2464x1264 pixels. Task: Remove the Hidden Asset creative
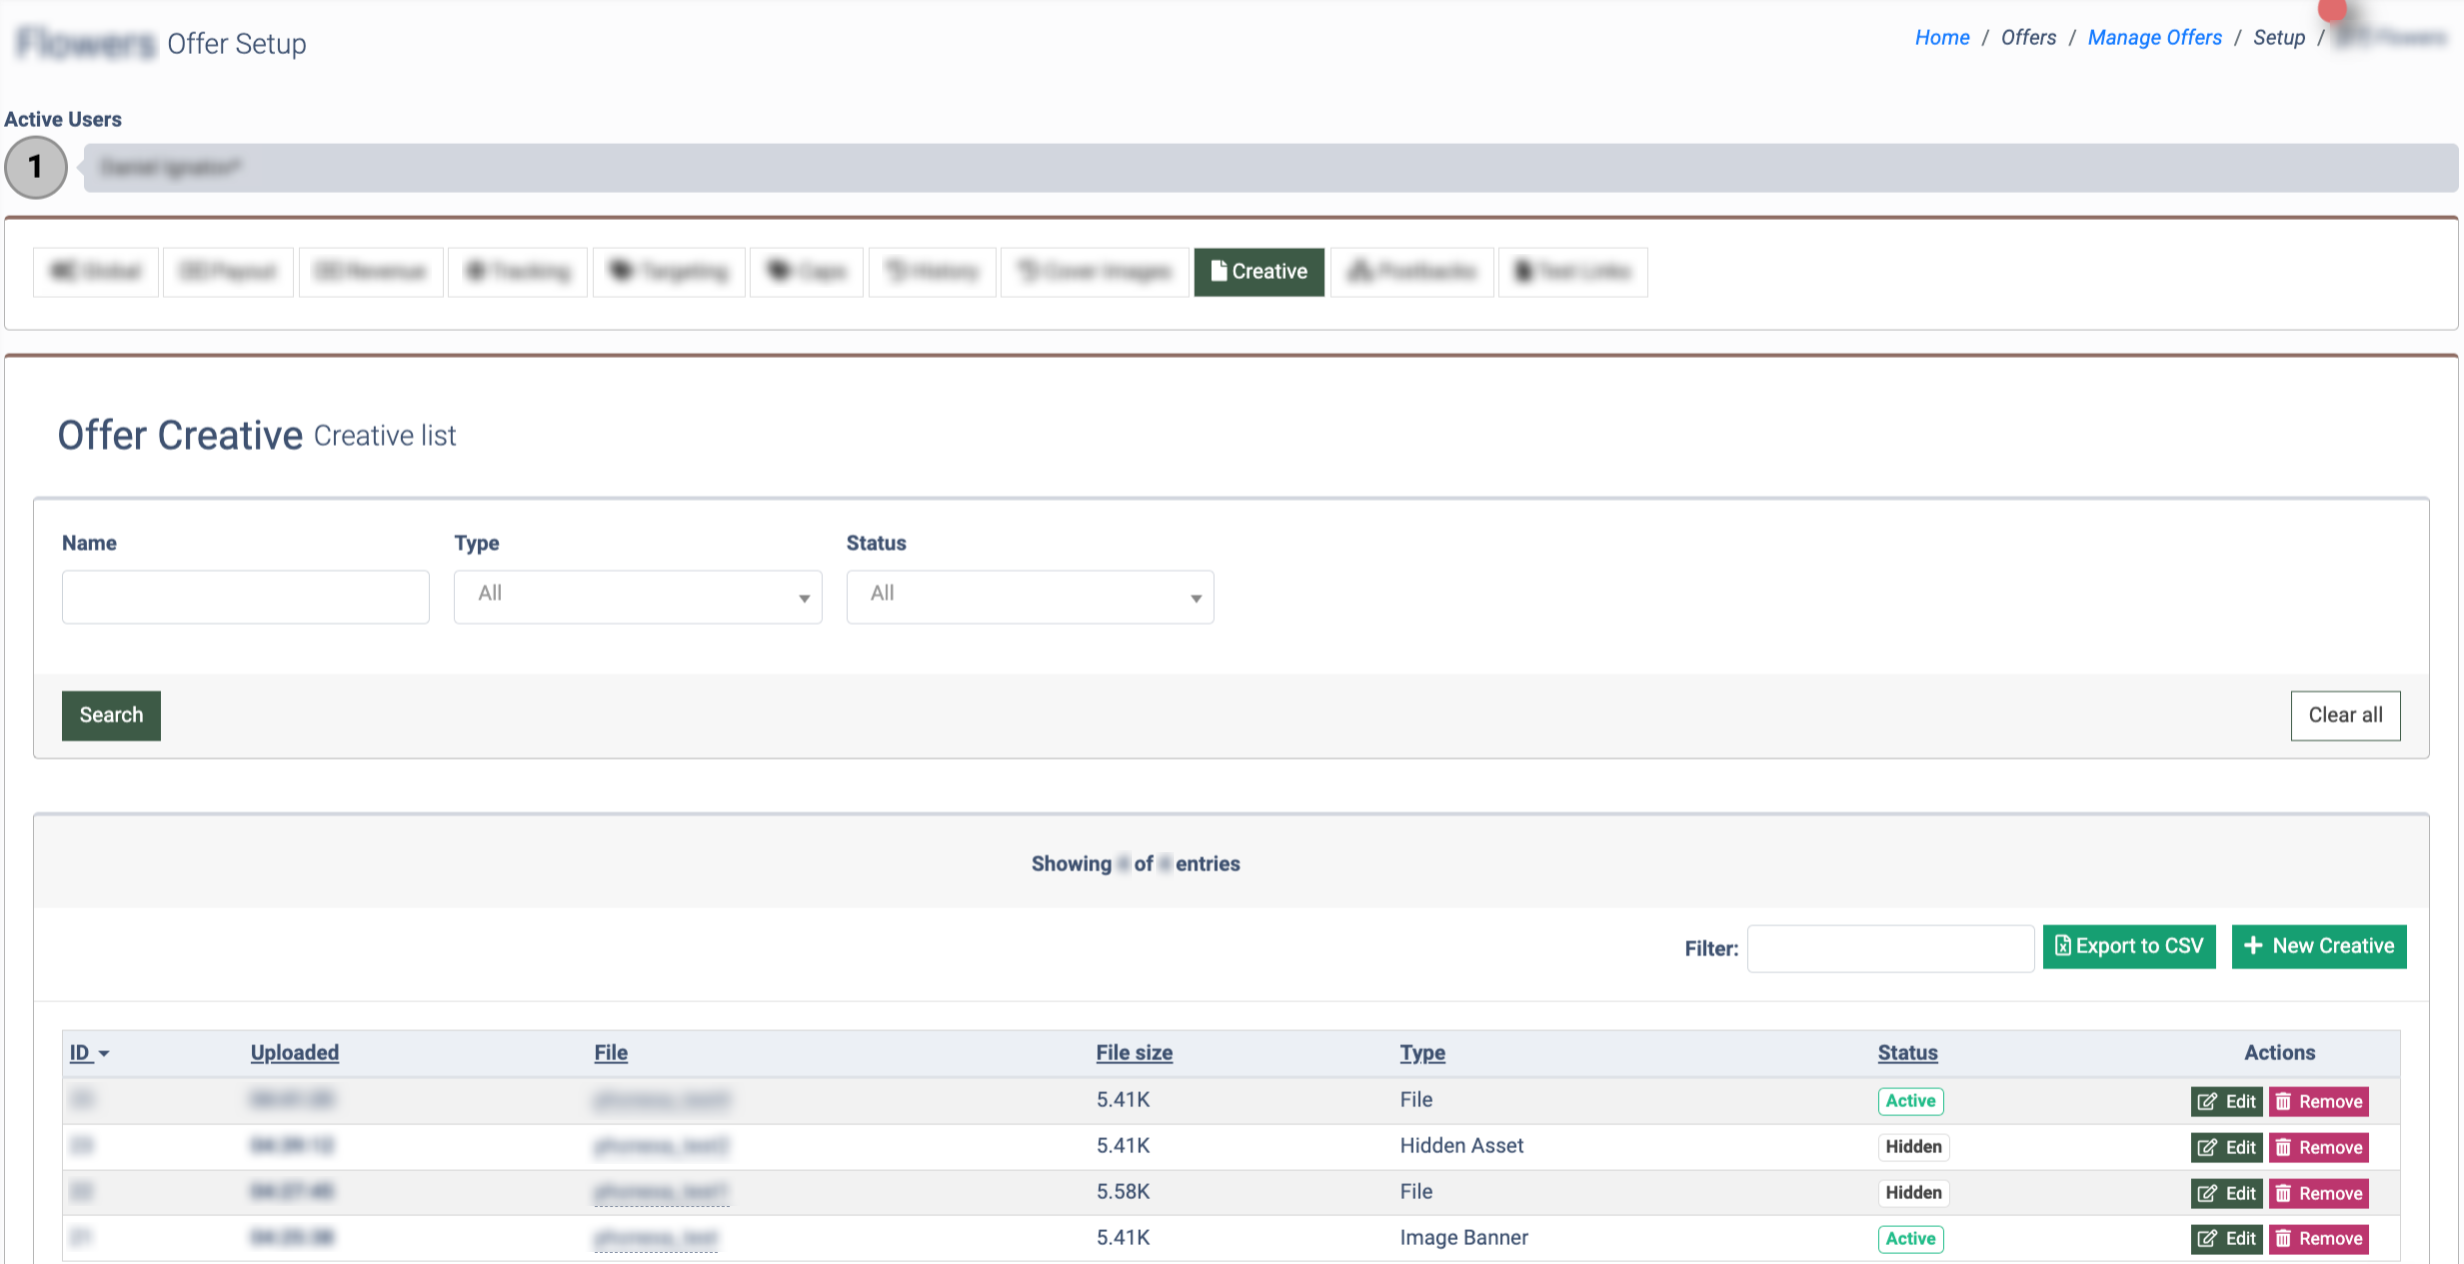[2318, 1147]
